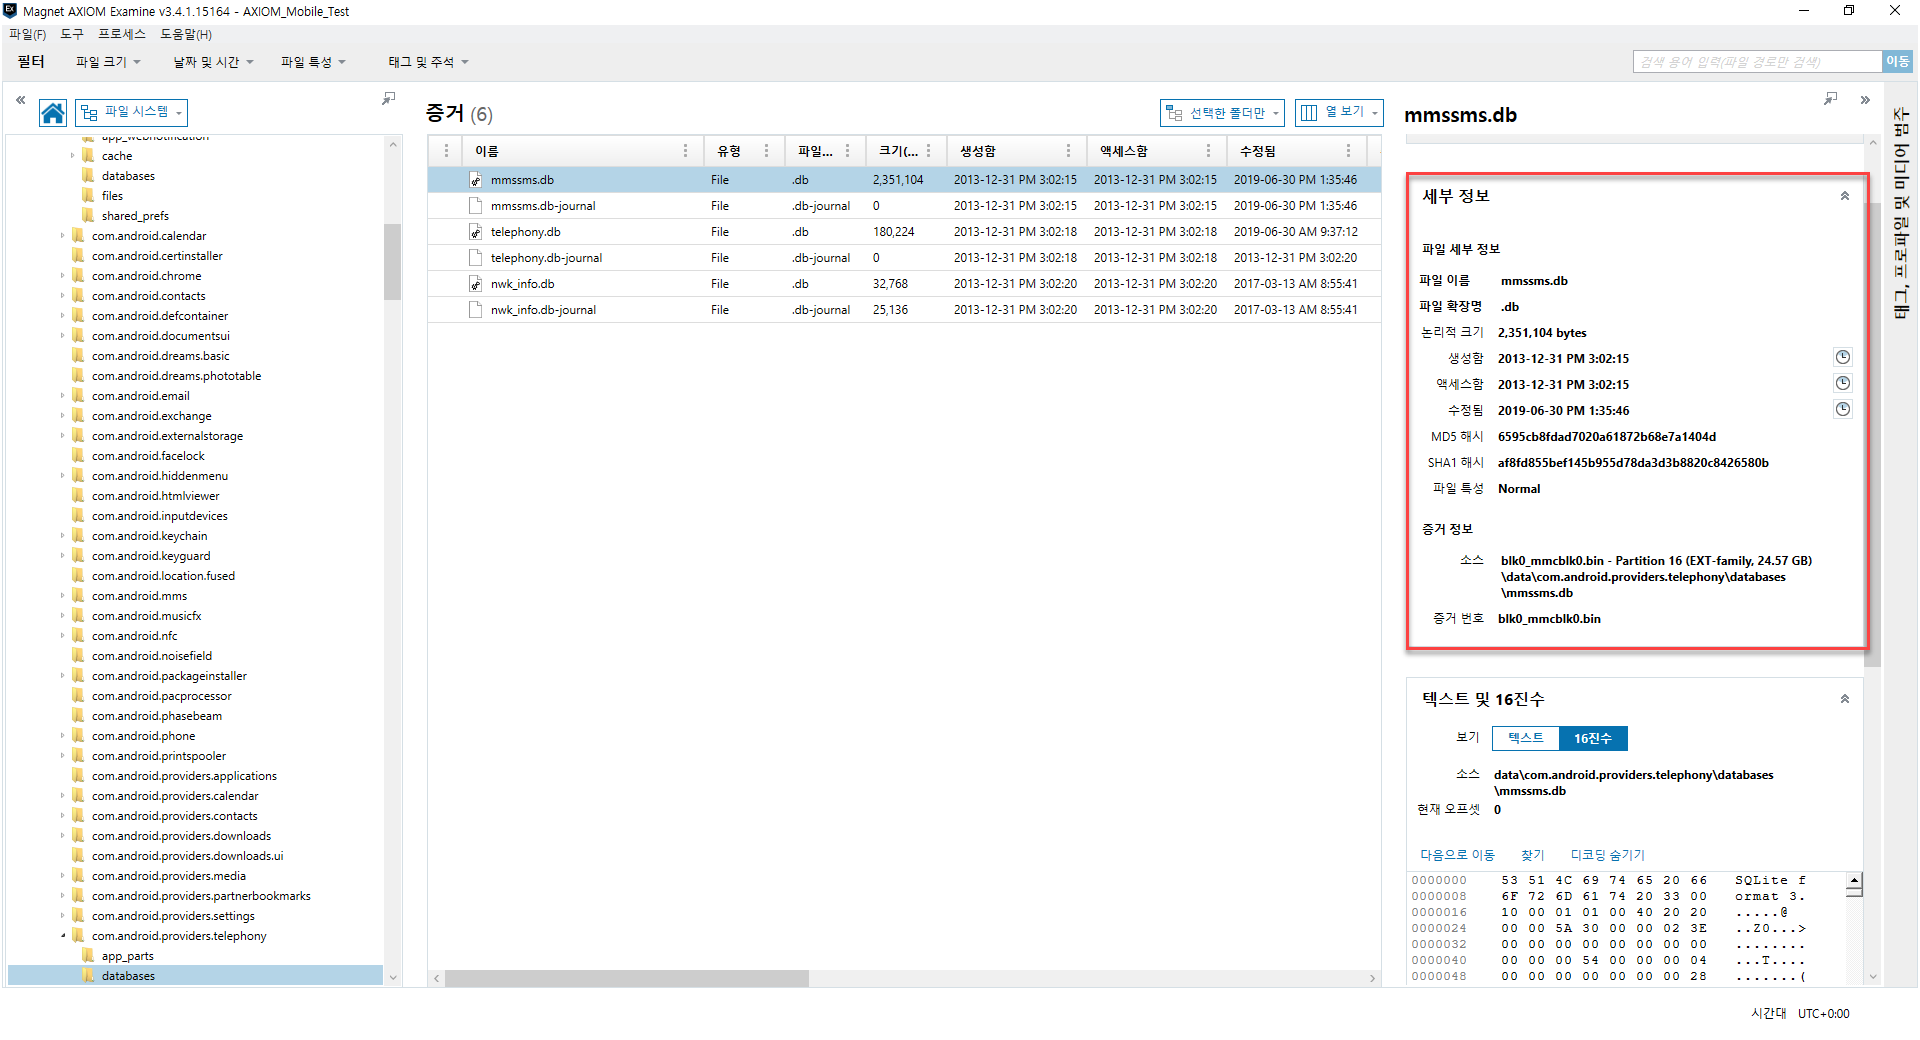The image size is (1920, 1040).
Task: Click the telephony.db-journal file icon
Action: (x=476, y=258)
